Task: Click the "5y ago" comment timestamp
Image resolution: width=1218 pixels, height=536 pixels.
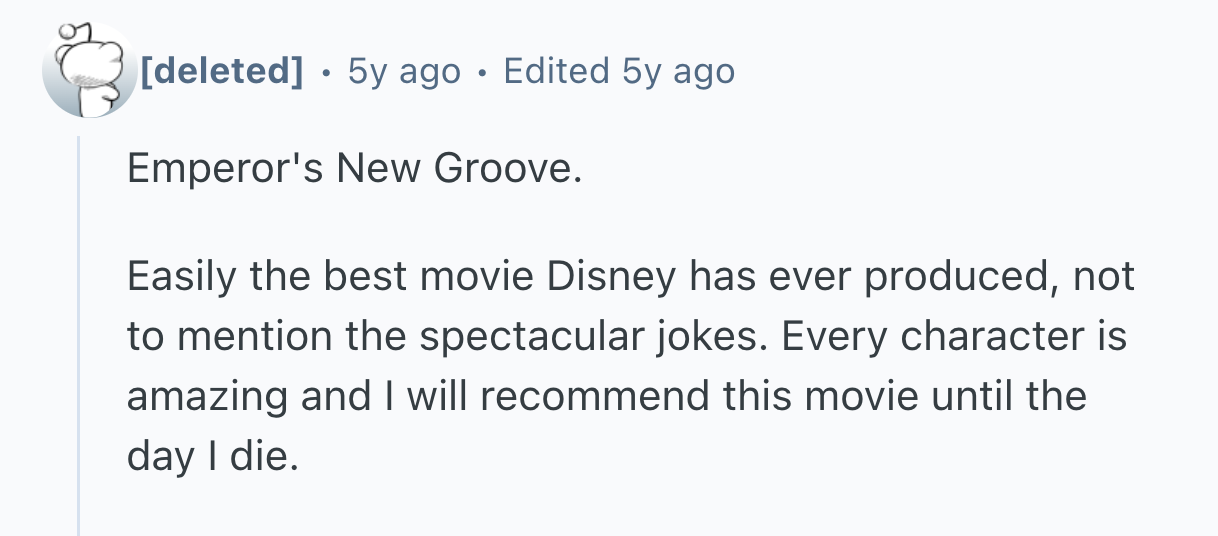Action: tap(404, 71)
